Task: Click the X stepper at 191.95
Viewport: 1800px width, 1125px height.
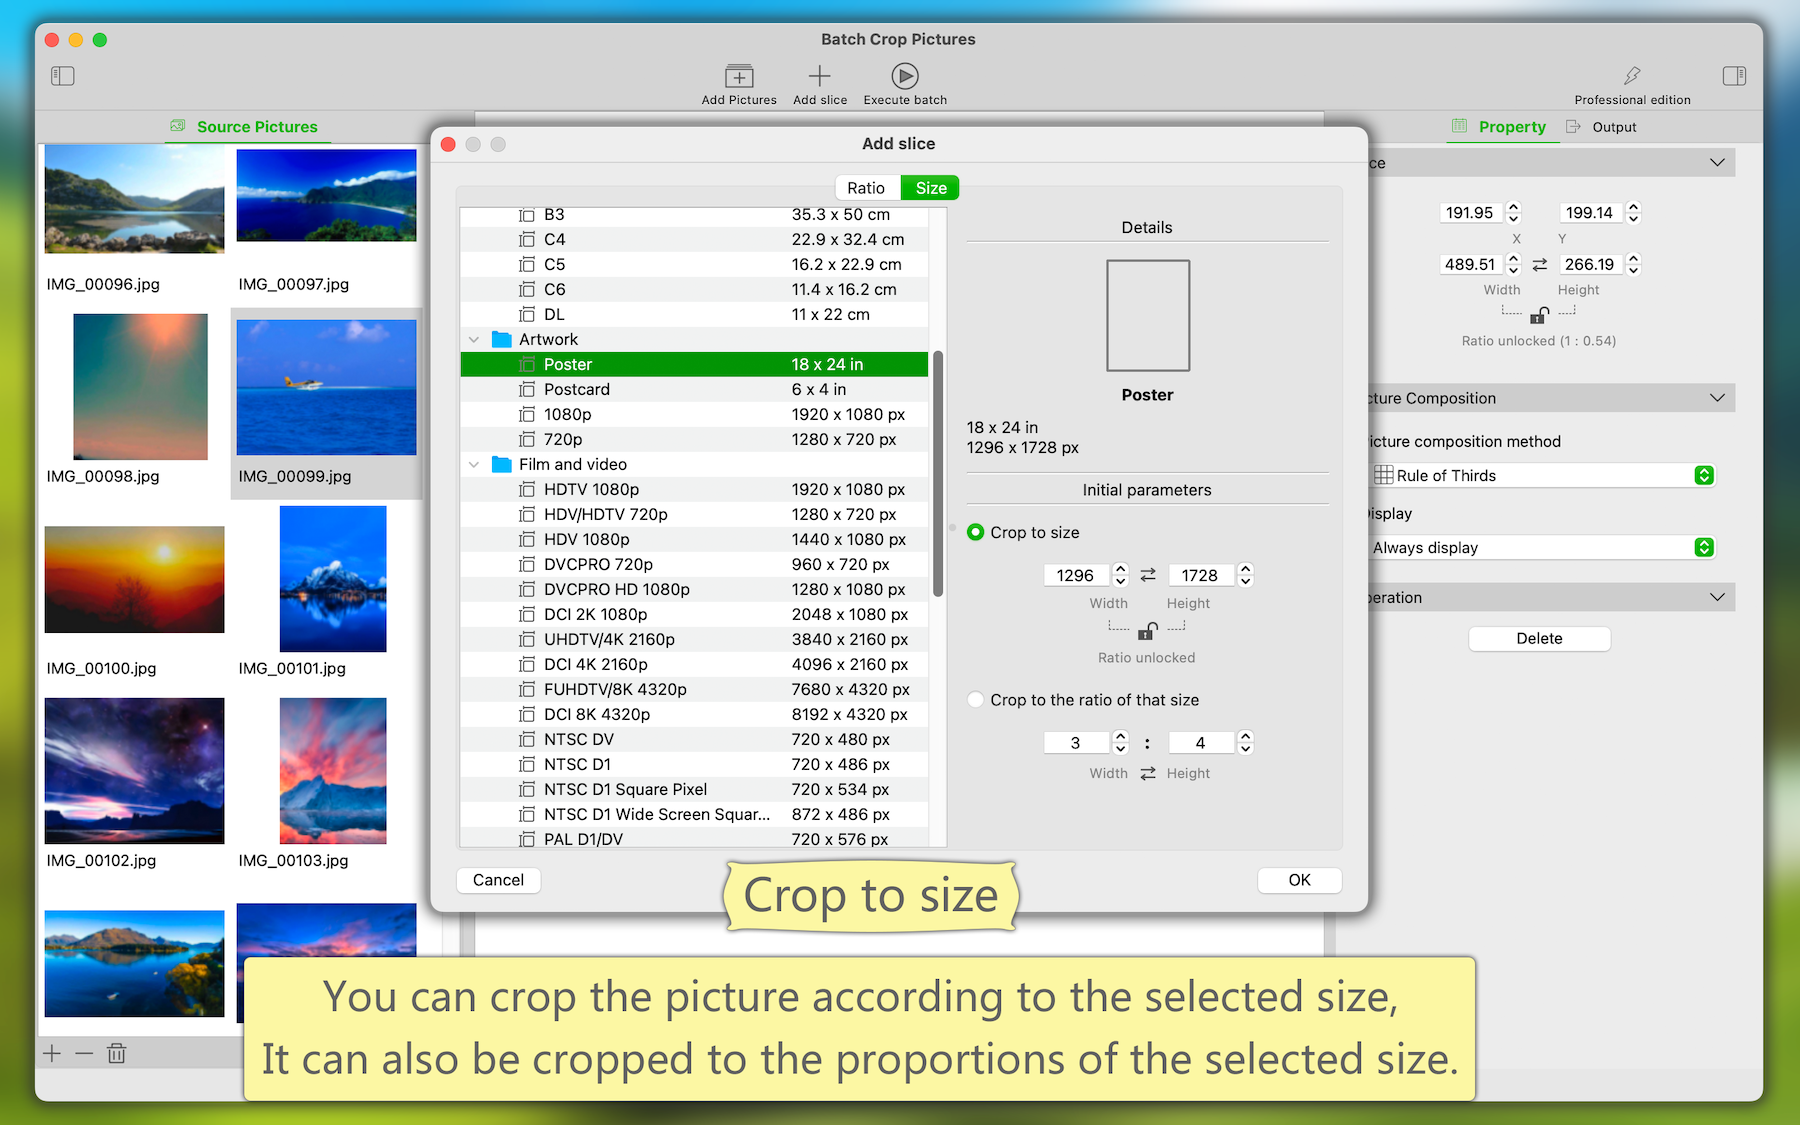Action: (1514, 212)
